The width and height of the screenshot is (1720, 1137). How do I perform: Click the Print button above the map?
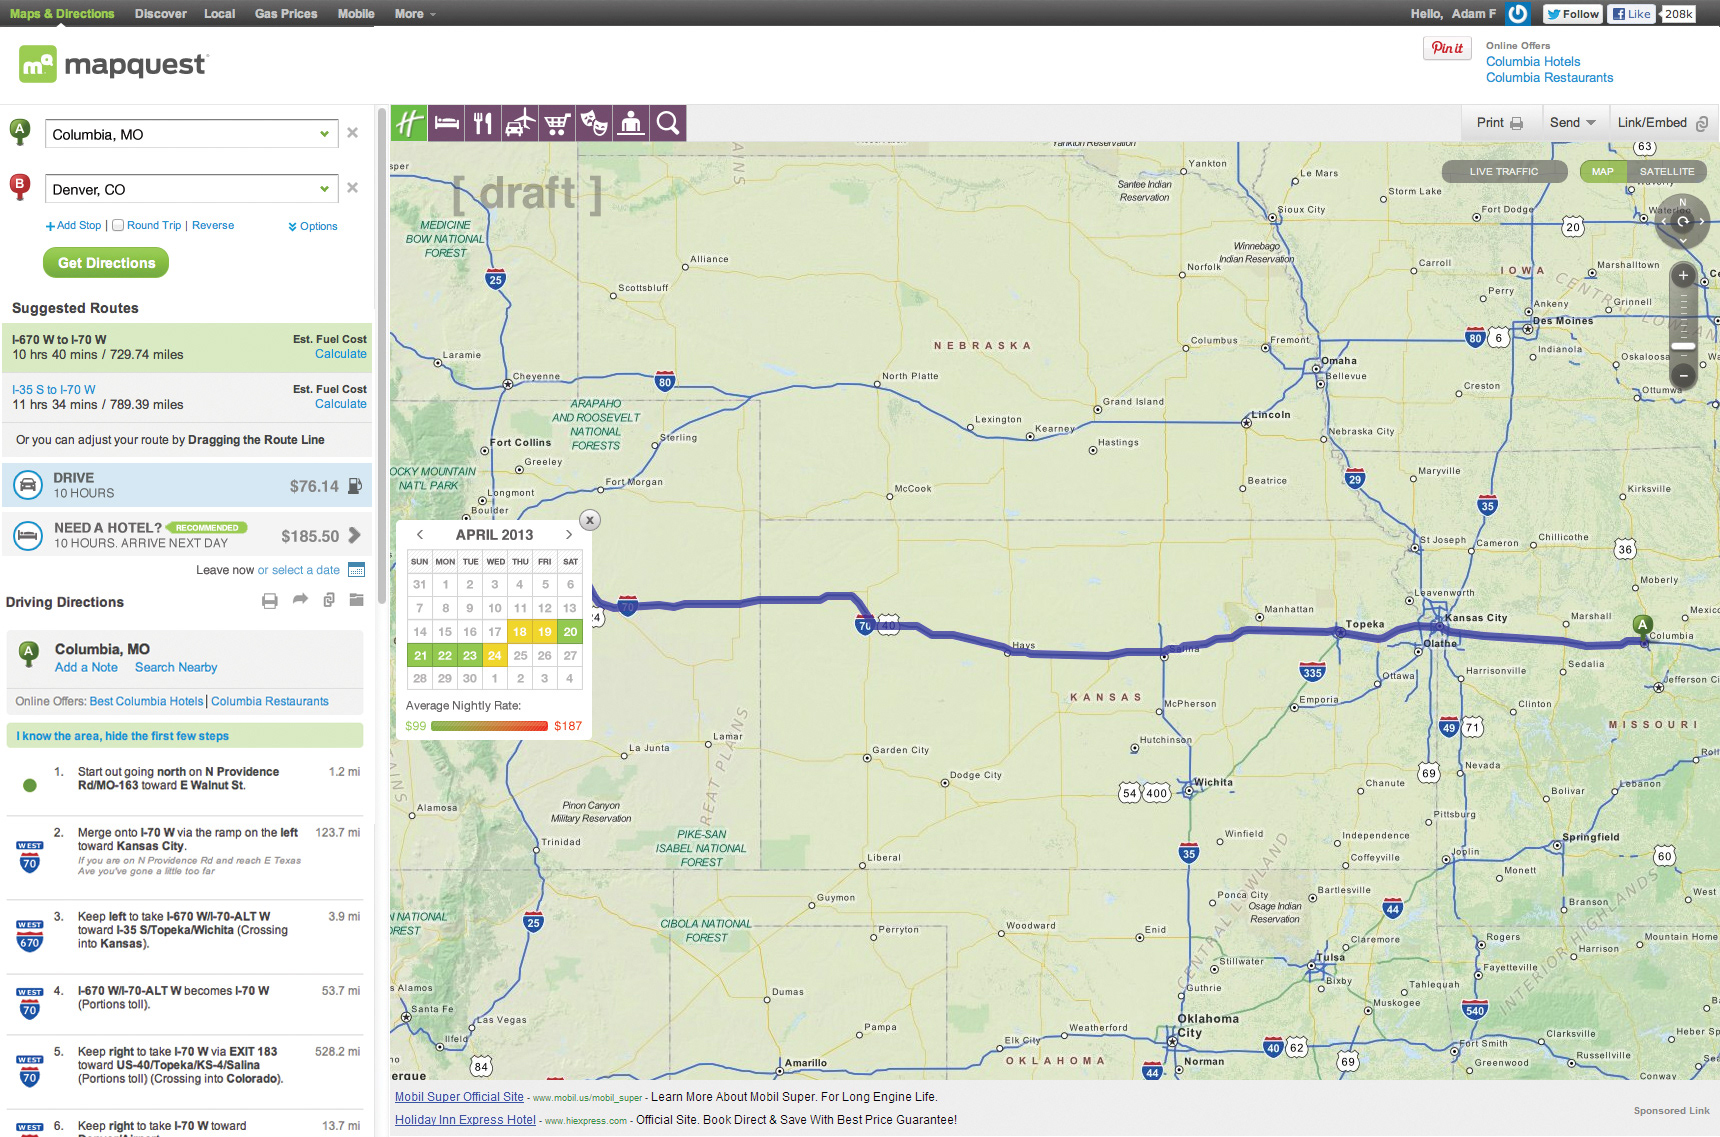[1499, 122]
